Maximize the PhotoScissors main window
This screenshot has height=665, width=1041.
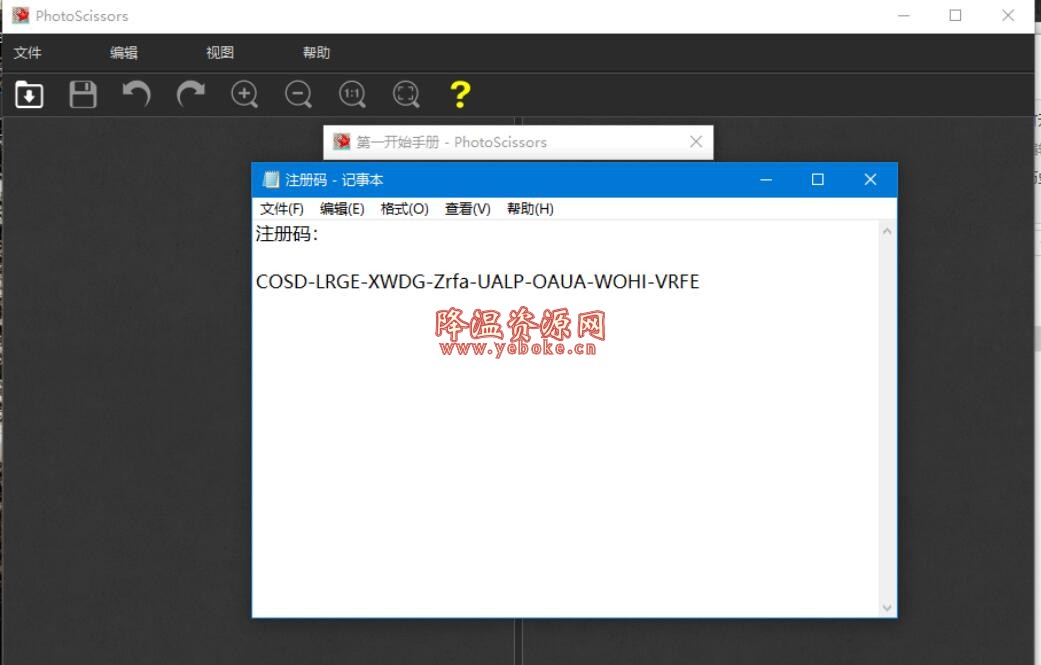click(x=955, y=15)
